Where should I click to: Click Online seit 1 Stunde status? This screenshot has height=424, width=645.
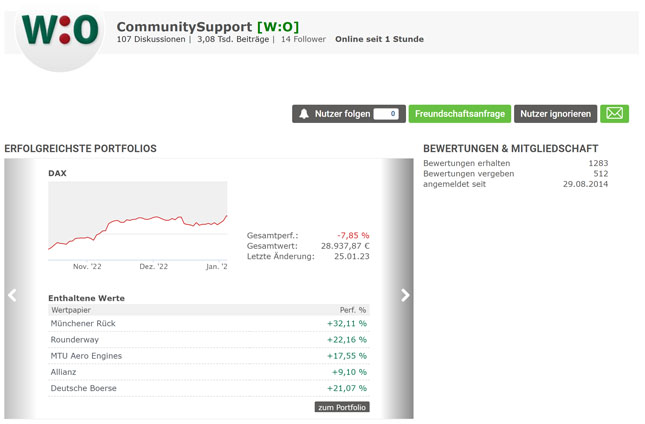point(379,39)
